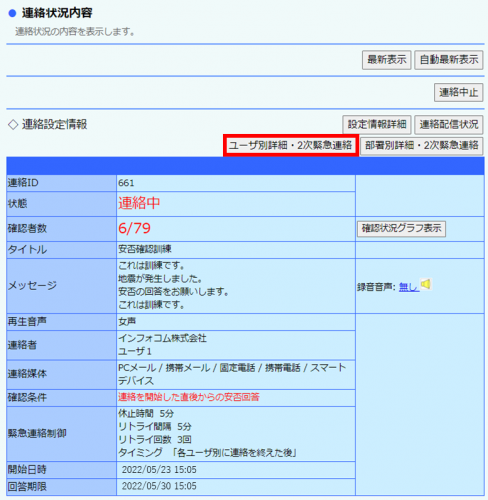
Task: Enable 自動最新表示 auto refresh
Action: (x=449, y=60)
